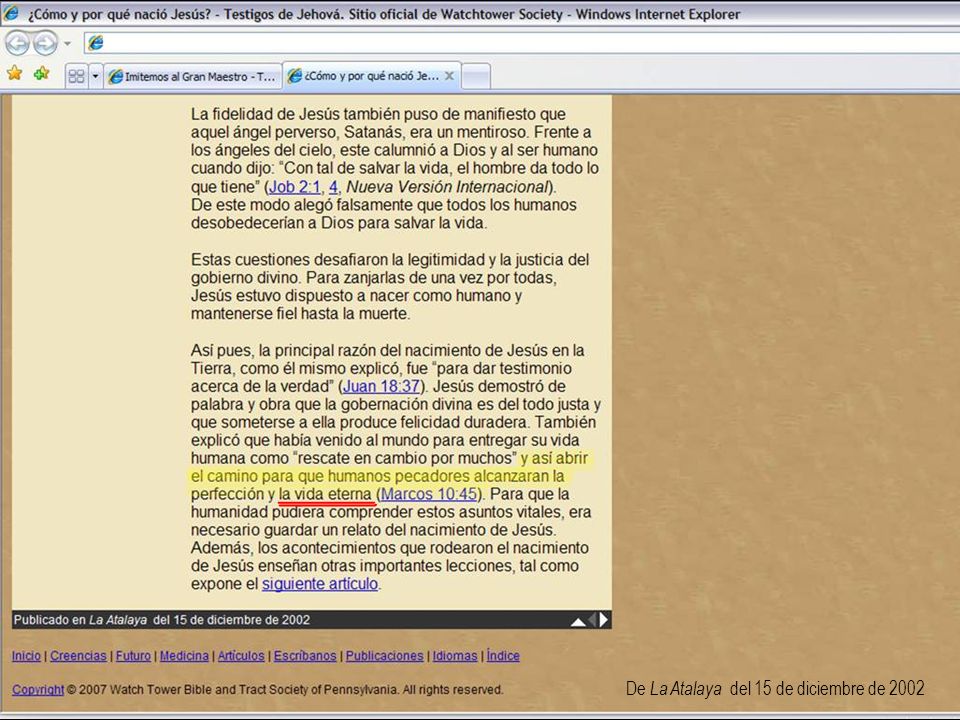Image resolution: width=960 pixels, height=720 pixels.
Task: Click the Internet Explorer logo in title bar
Action: pyautogui.click(x=11, y=13)
